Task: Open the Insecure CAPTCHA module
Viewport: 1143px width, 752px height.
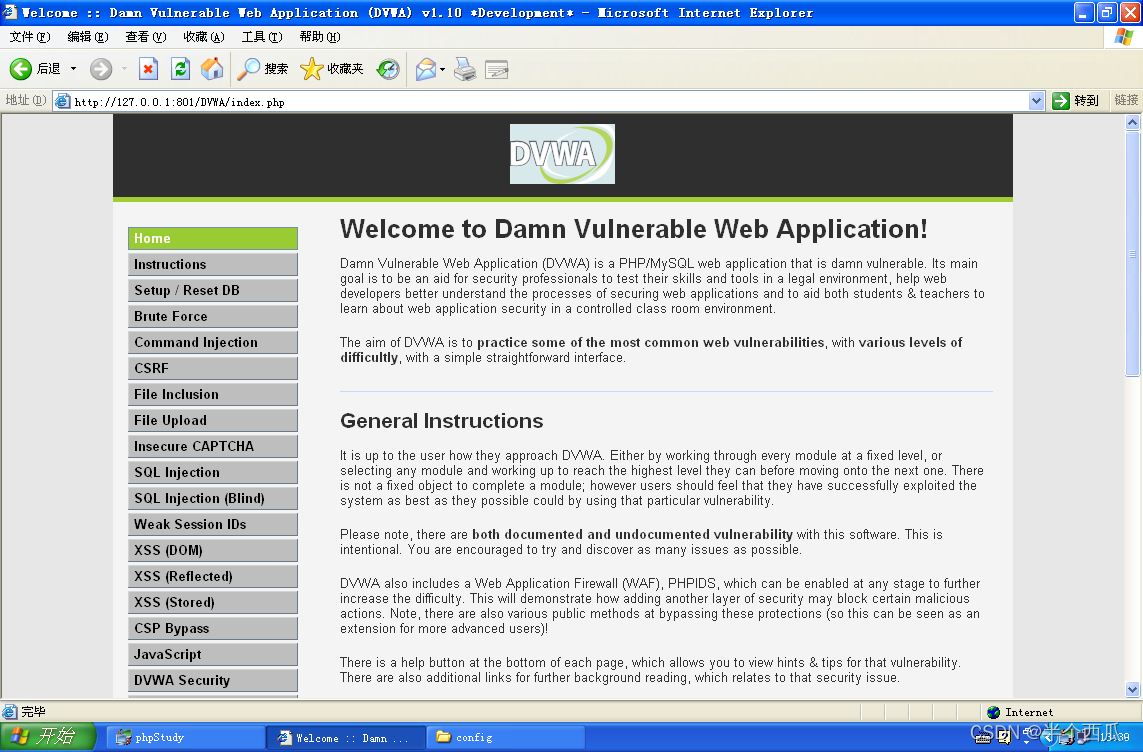Action: tap(213, 446)
